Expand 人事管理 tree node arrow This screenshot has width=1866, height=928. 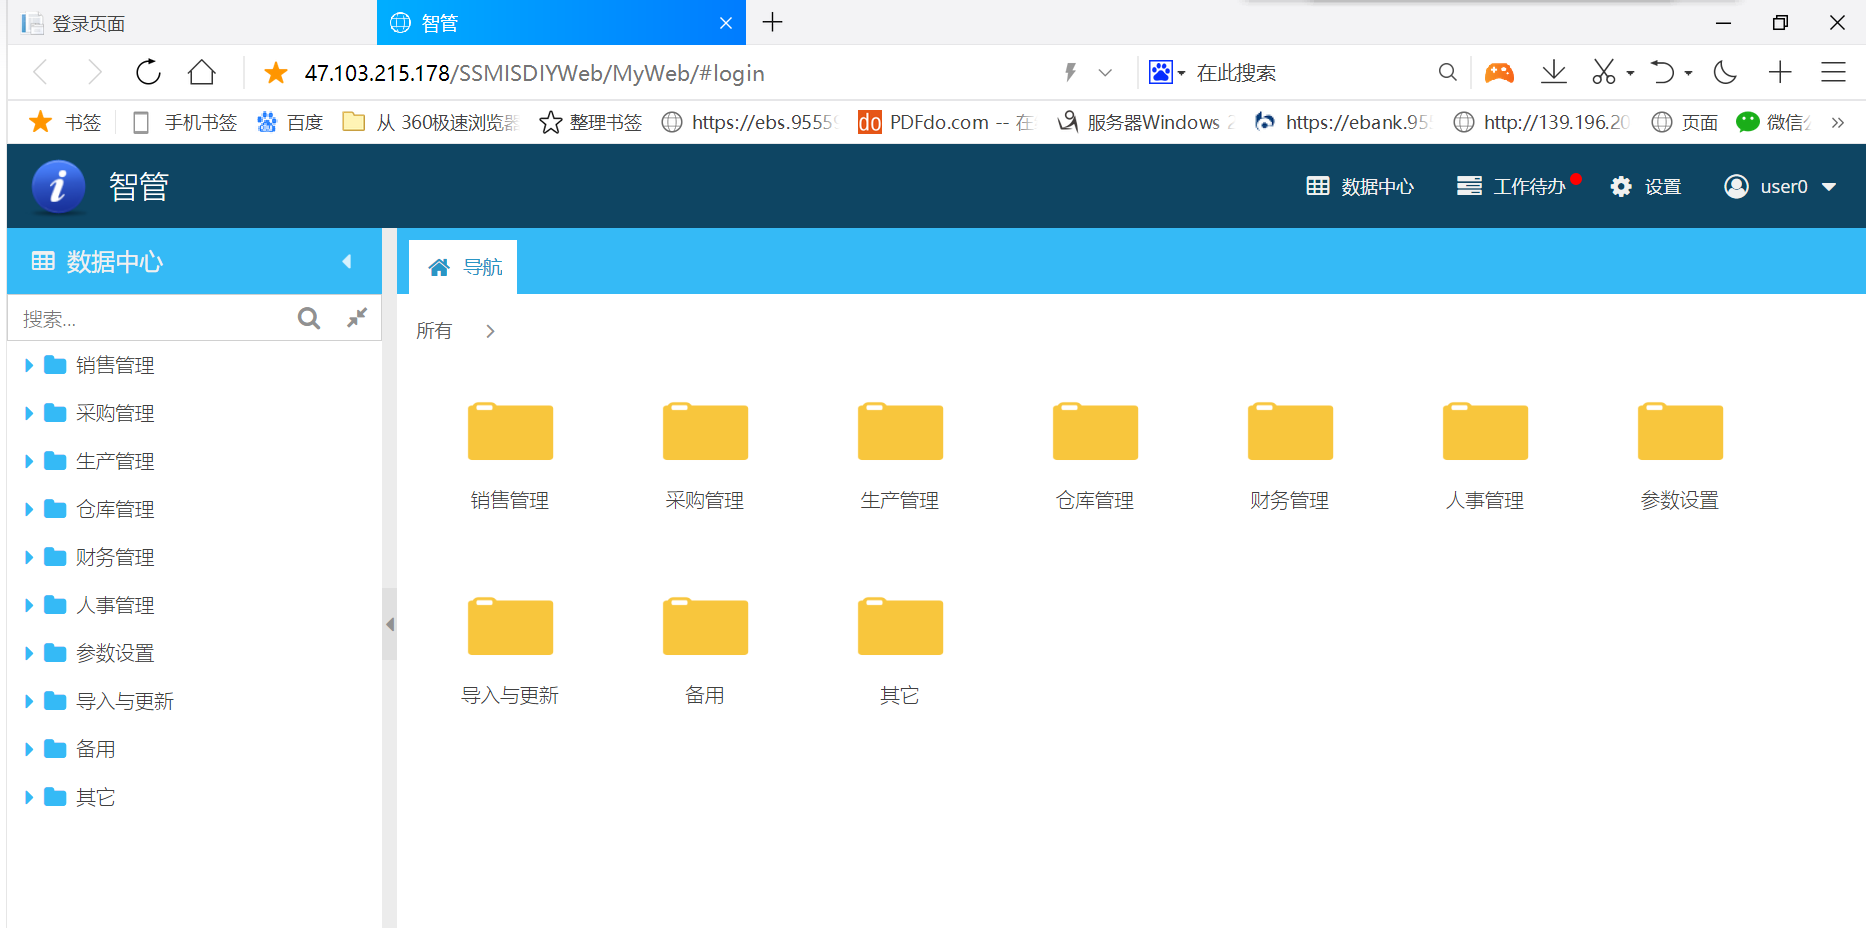29,606
